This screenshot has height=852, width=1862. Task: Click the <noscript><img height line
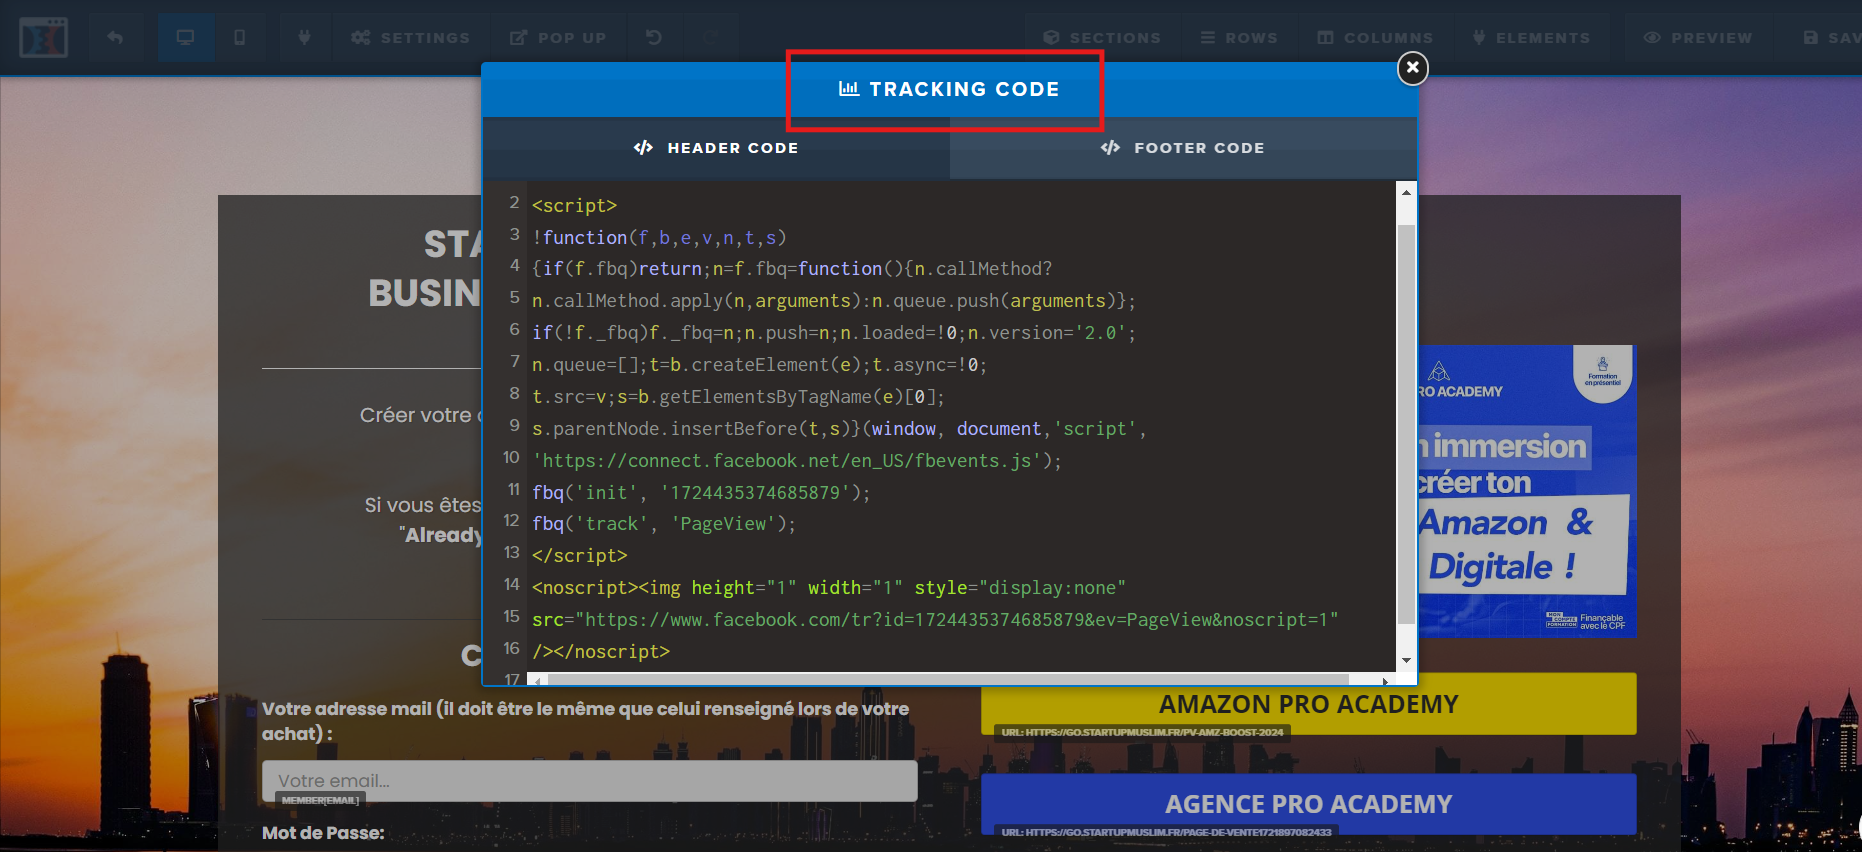[829, 587]
